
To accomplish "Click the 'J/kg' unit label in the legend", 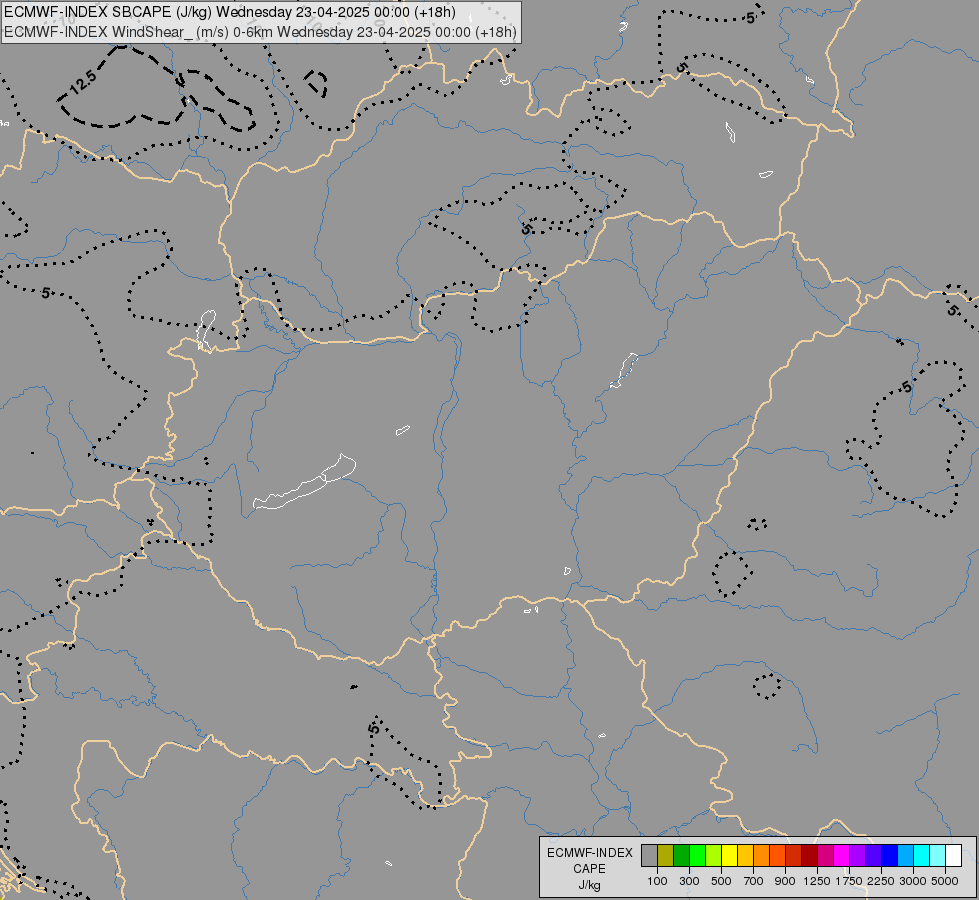I will point(589,885).
